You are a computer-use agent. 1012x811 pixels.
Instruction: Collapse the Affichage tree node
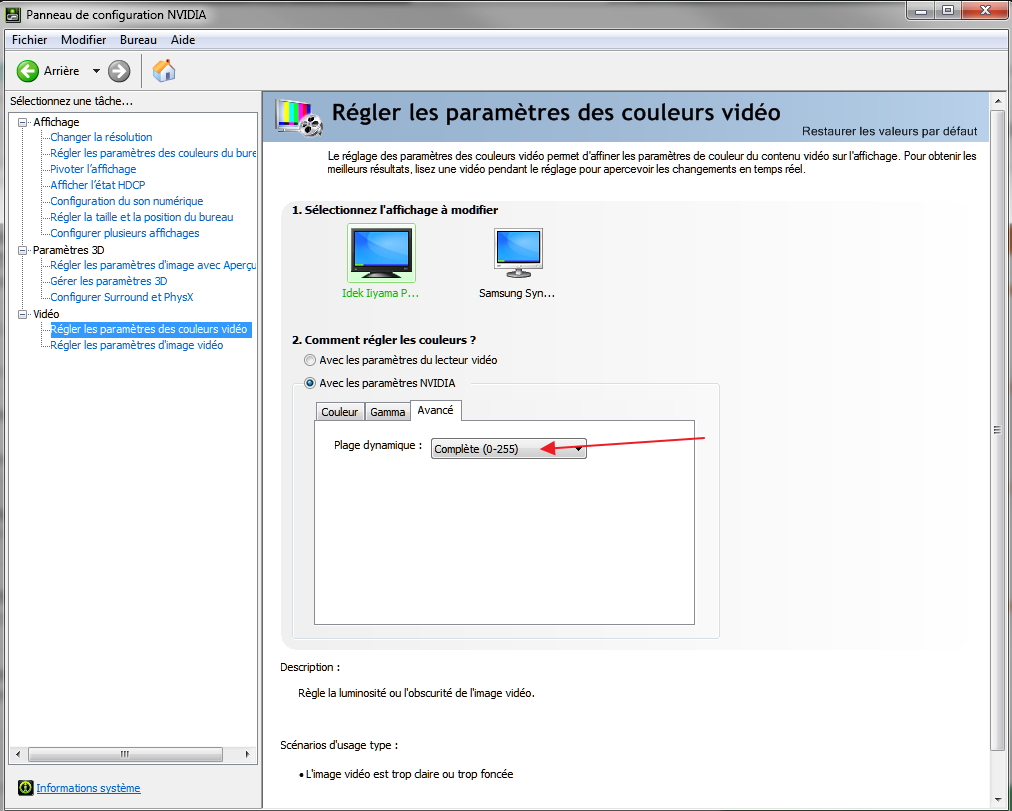pyautogui.click(x=23, y=122)
